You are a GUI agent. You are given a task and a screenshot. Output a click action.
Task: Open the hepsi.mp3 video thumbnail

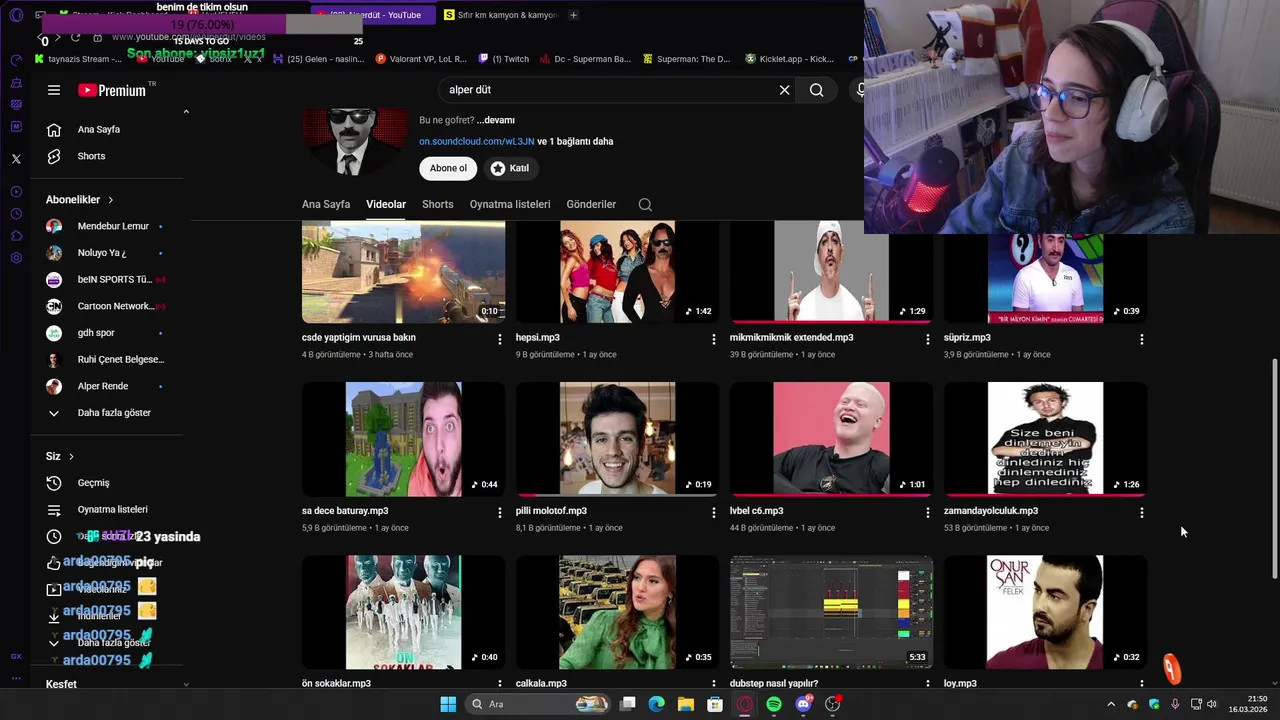click(617, 272)
